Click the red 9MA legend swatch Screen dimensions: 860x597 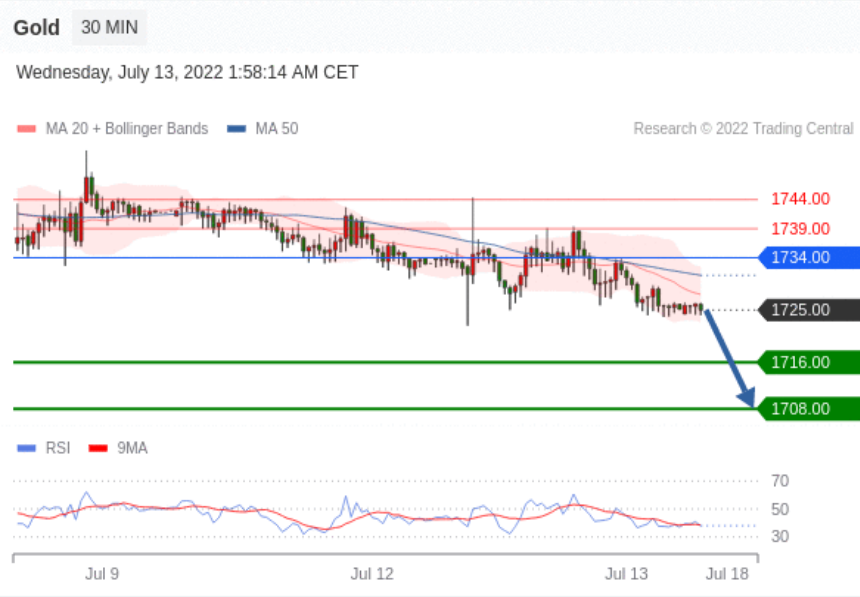pos(98,448)
